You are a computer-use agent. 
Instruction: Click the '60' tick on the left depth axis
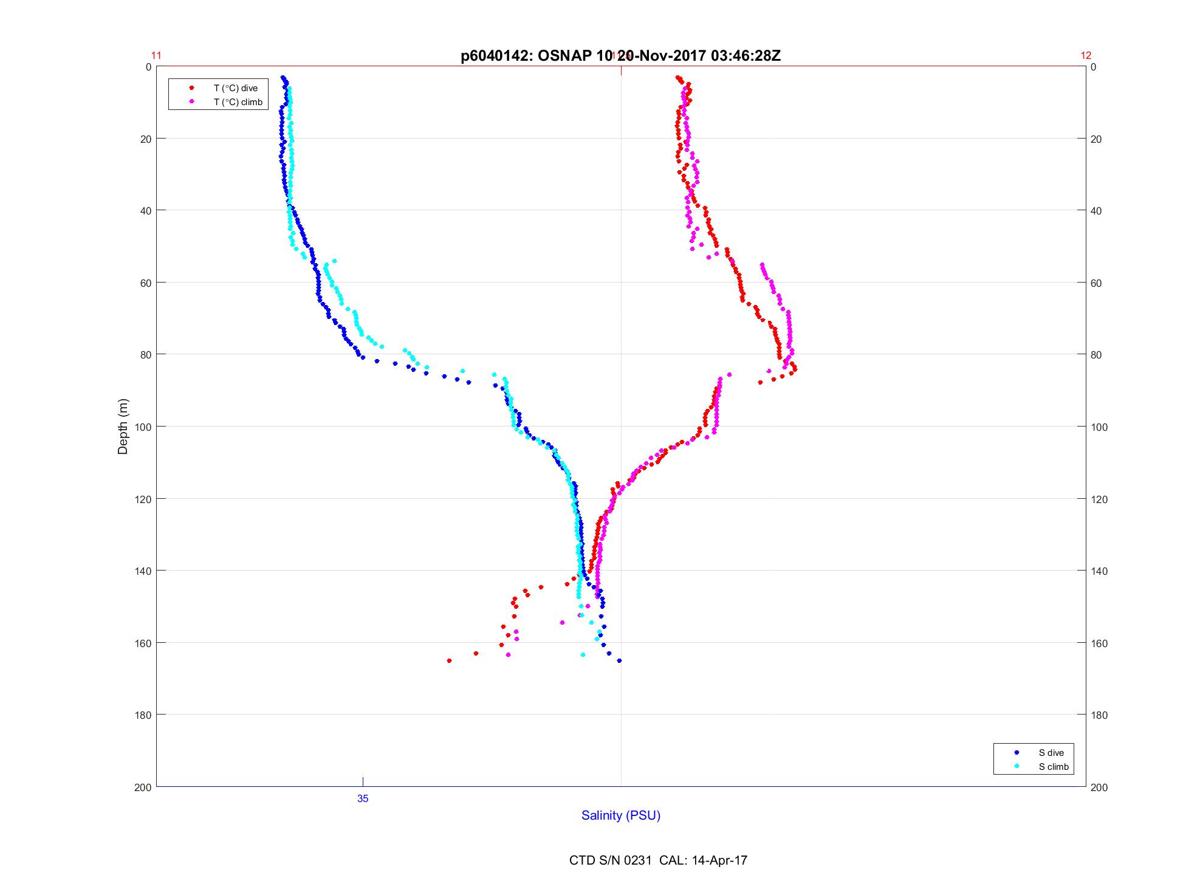145,283
